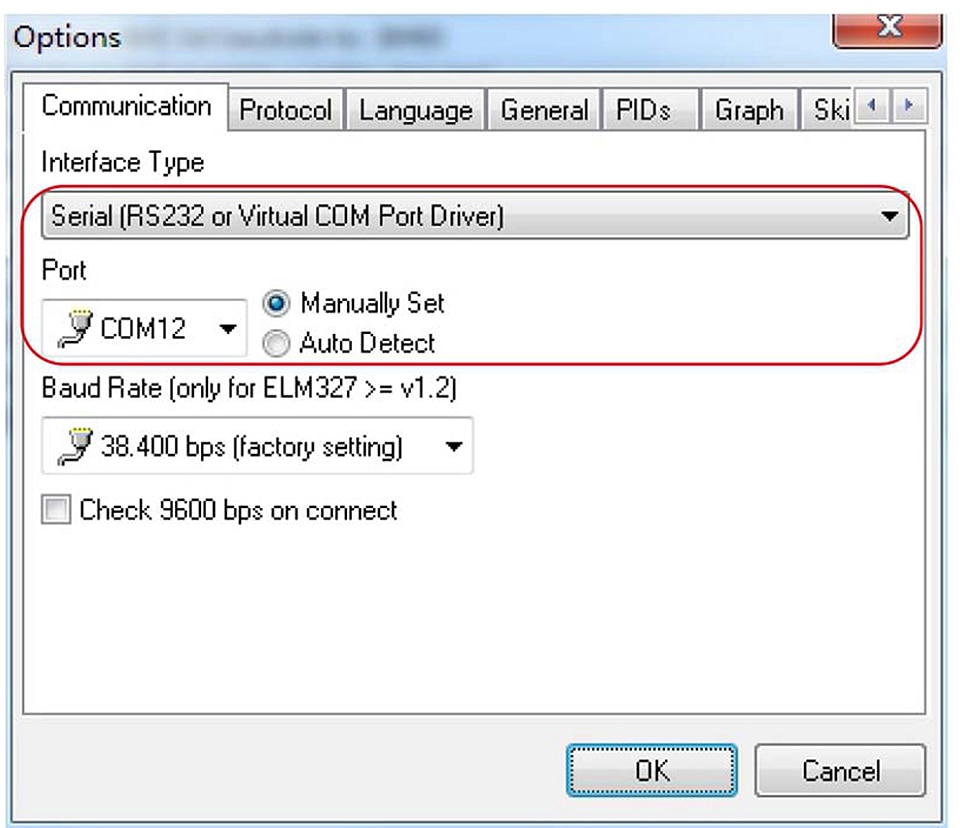Viewport: 960px width, 828px height.
Task: Select the Auto Detect radio option
Action: [x=276, y=343]
